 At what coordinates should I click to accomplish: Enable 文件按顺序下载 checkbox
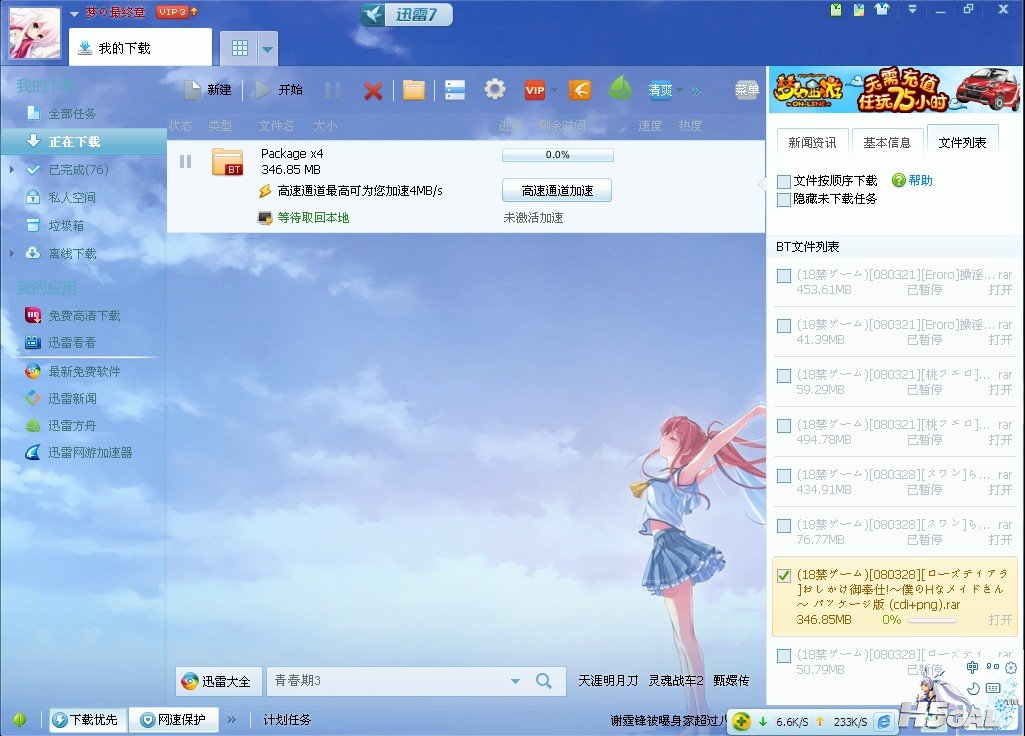pyautogui.click(x=784, y=181)
